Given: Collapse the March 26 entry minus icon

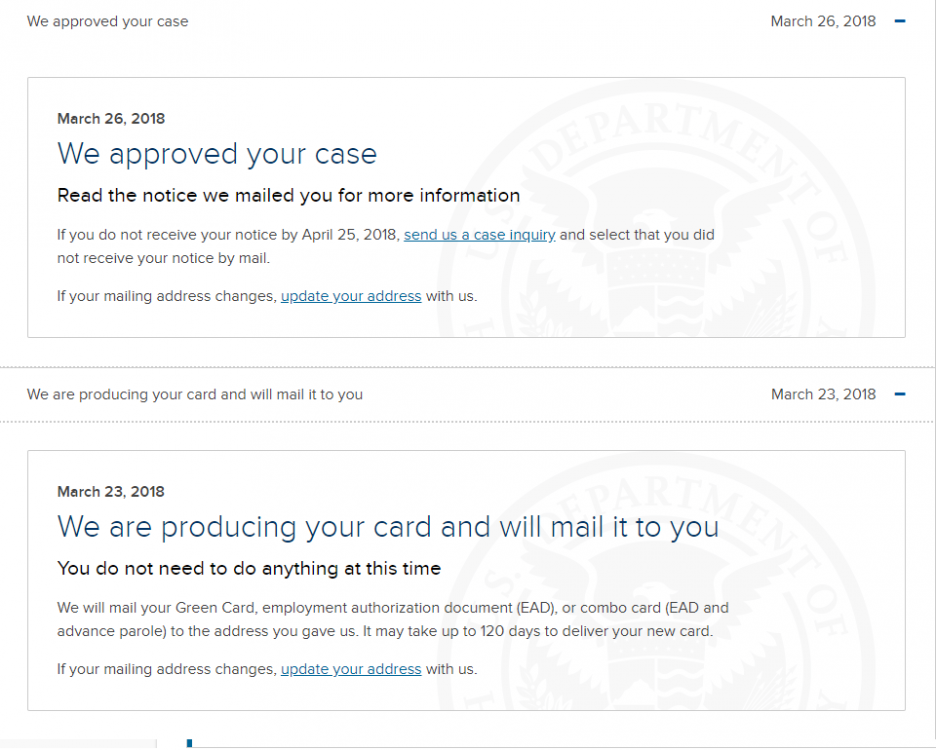Looking at the screenshot, I should pyautogui.click(x=900, y=21).
